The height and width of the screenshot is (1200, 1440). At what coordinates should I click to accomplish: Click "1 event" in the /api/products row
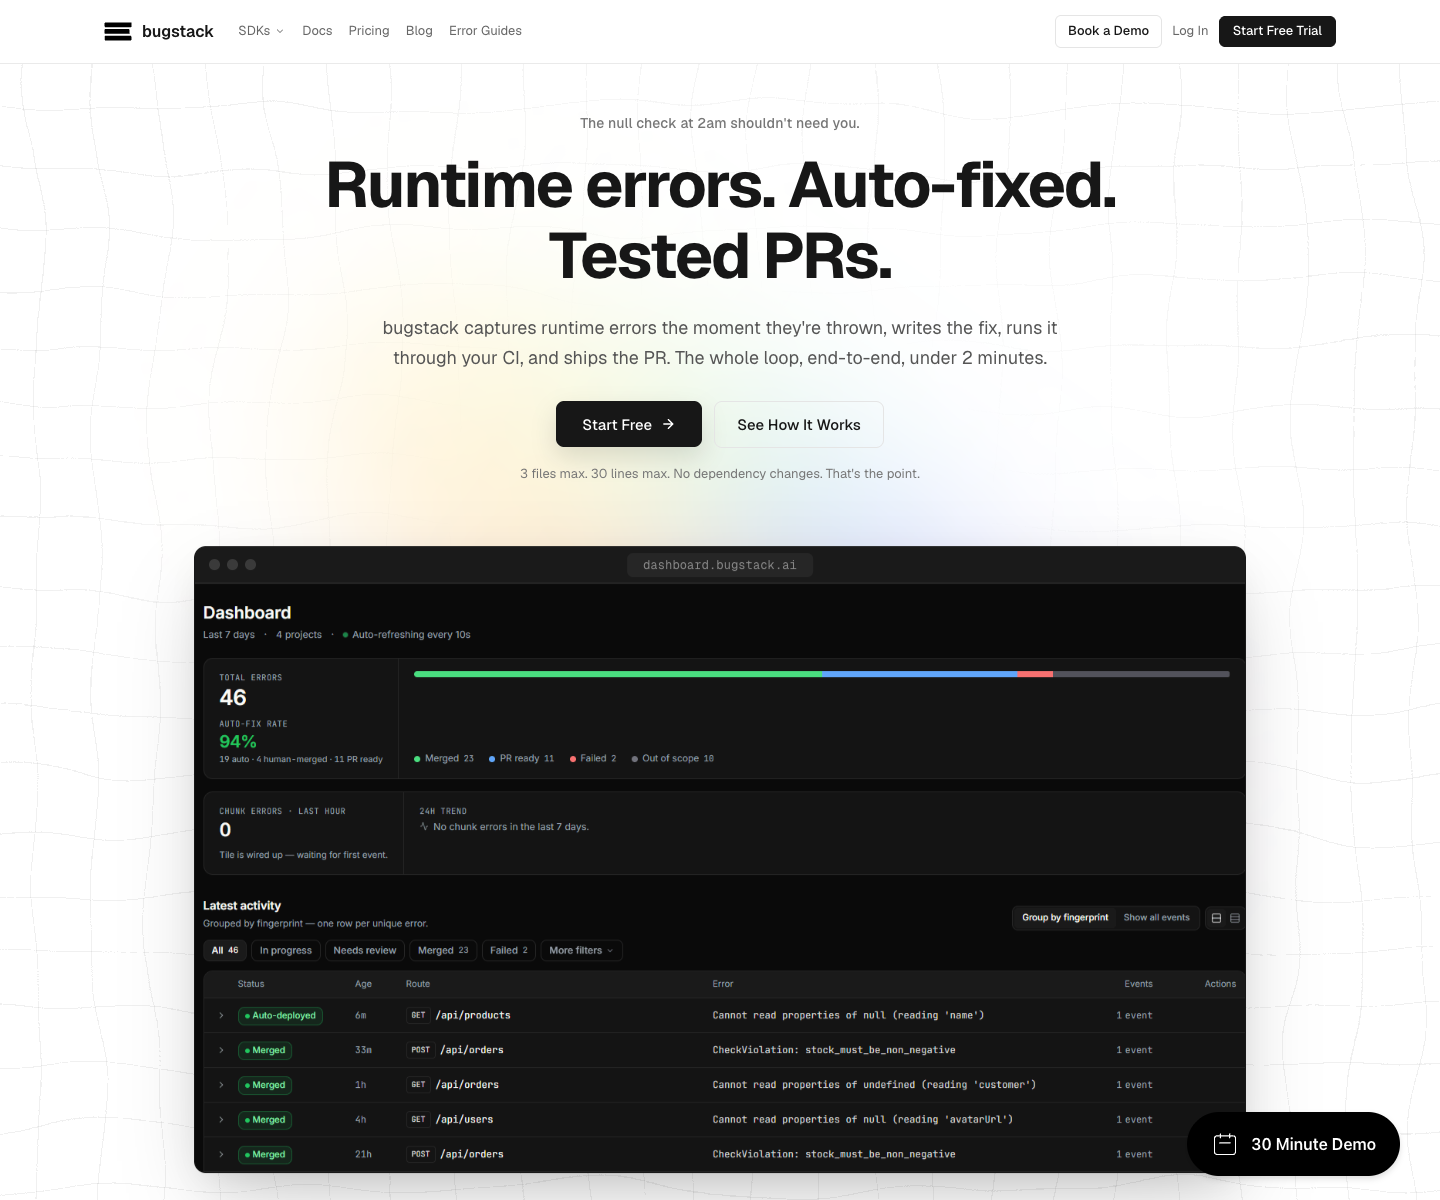click(1134, 1016)
